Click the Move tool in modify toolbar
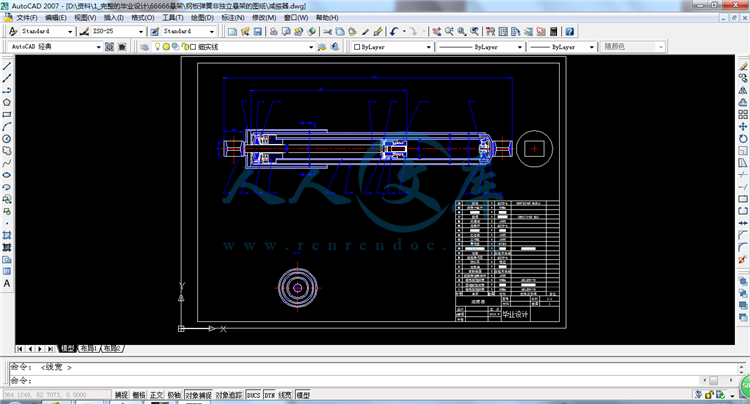Screen dimensions: 750x404 pos(743,127)
